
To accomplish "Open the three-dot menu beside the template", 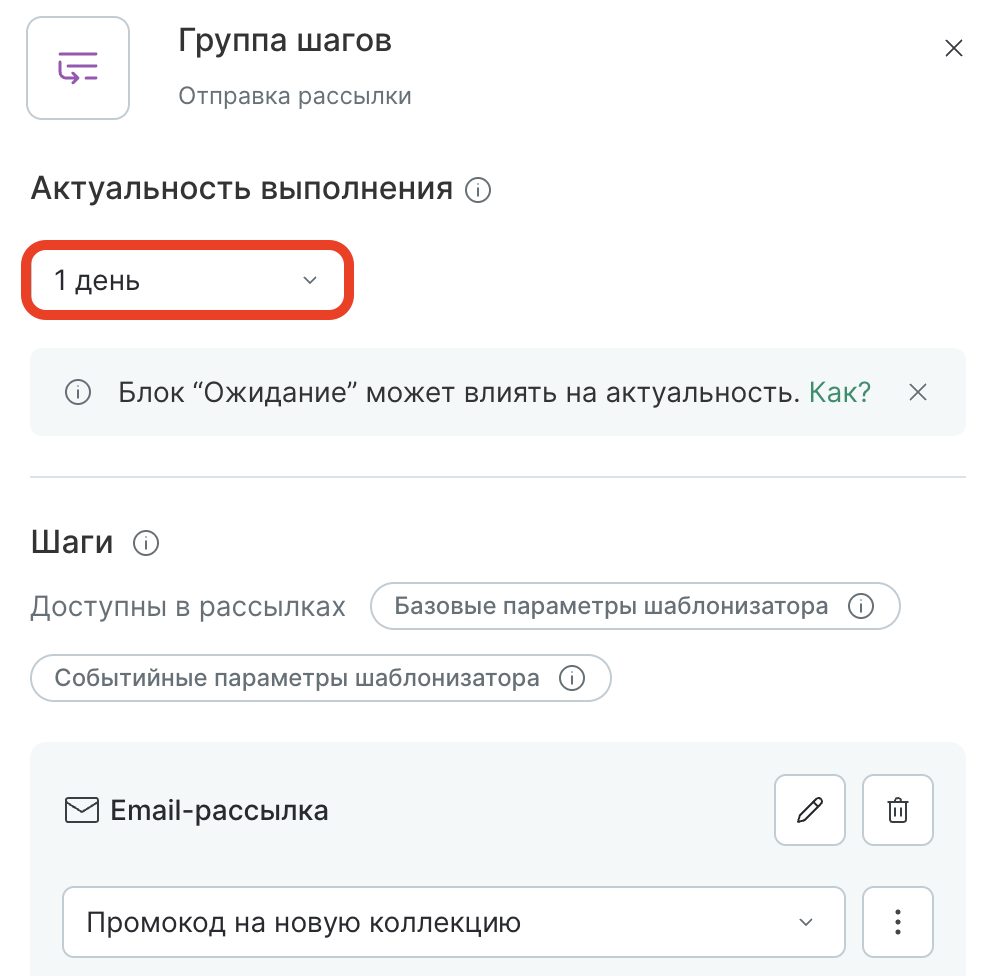I will [898, 922].
